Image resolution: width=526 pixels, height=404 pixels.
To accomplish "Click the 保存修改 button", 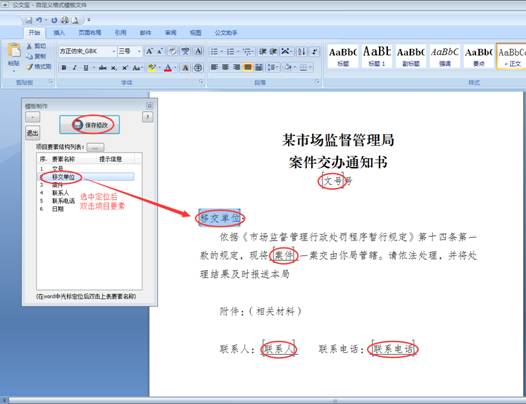I will 90,125.
